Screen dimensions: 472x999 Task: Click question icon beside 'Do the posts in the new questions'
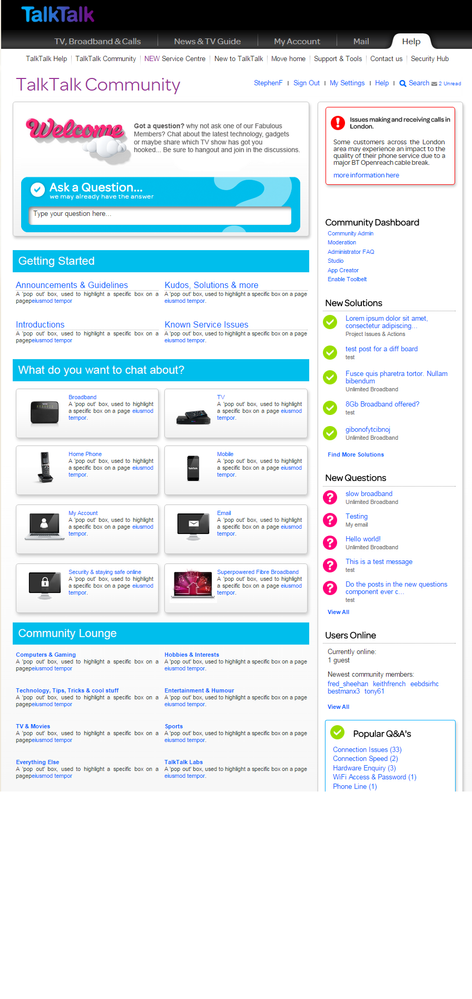pyautogui.click(x=330, y=588)
